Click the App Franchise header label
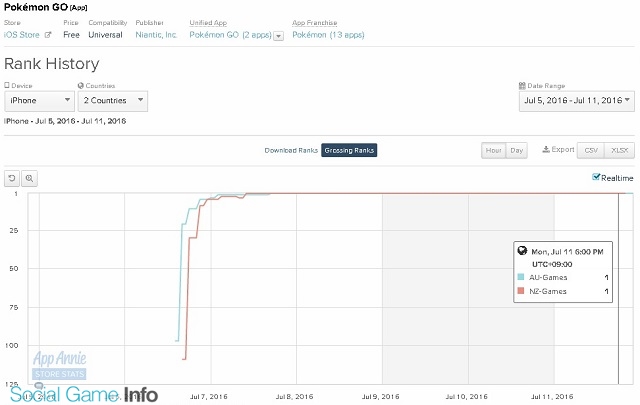This screenshot has height=405, width=640. 315,23
